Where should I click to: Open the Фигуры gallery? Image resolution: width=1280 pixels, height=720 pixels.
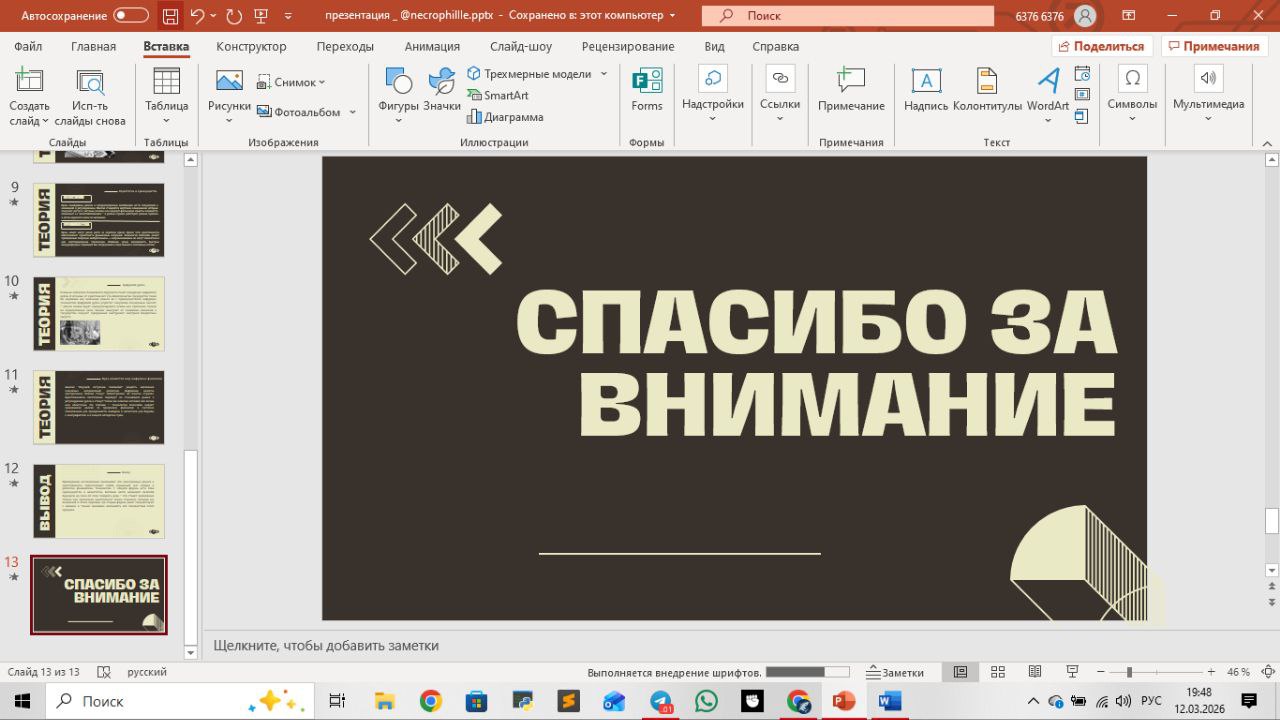click(x=398, y=95)
